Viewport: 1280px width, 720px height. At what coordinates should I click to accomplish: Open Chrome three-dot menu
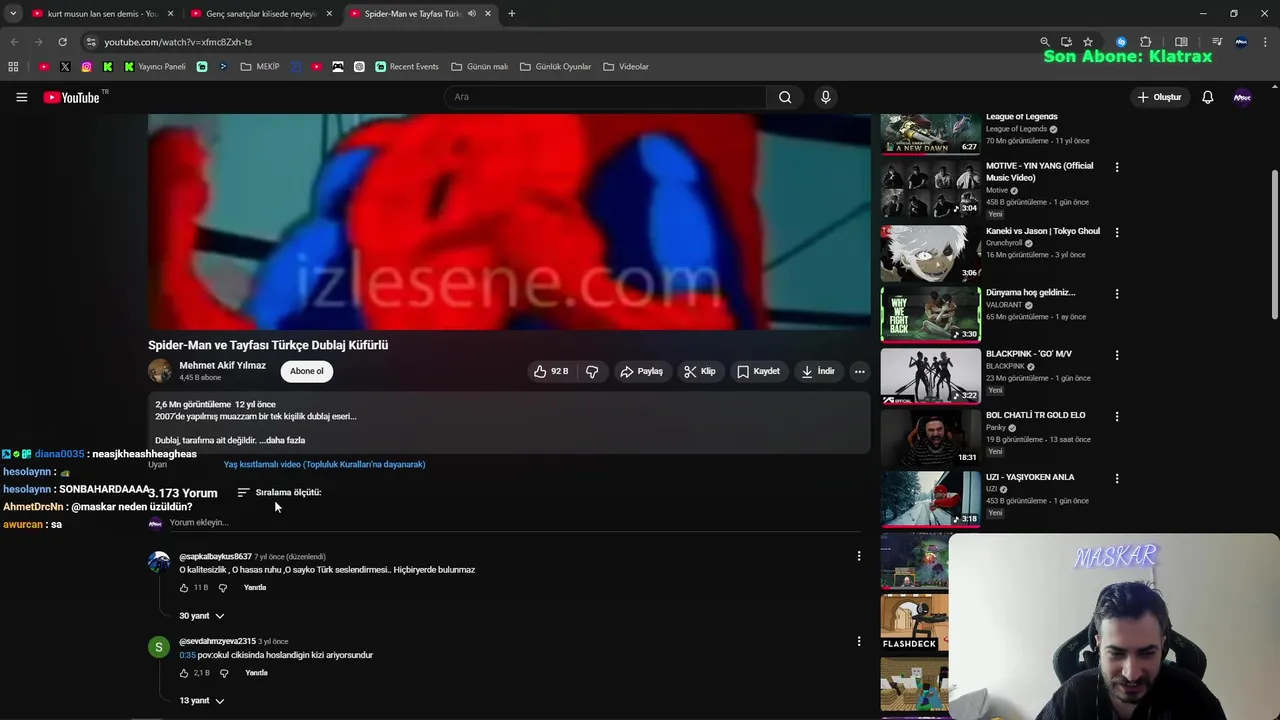click(1264, 42)
